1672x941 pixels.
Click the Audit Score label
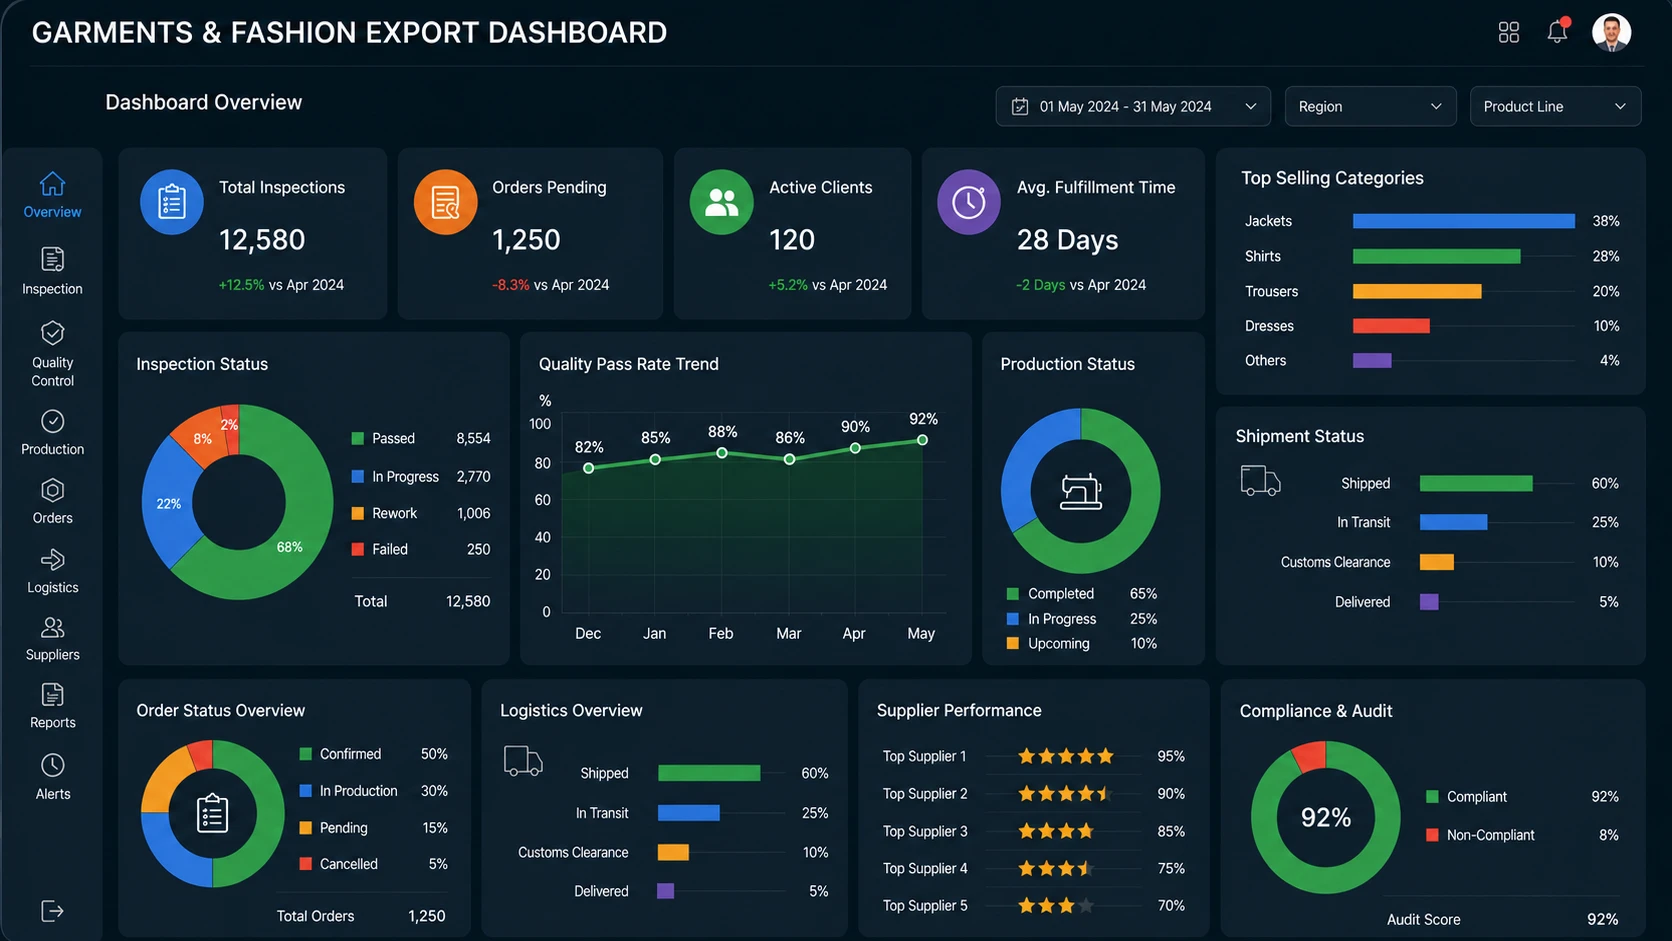pos(1423,919)
